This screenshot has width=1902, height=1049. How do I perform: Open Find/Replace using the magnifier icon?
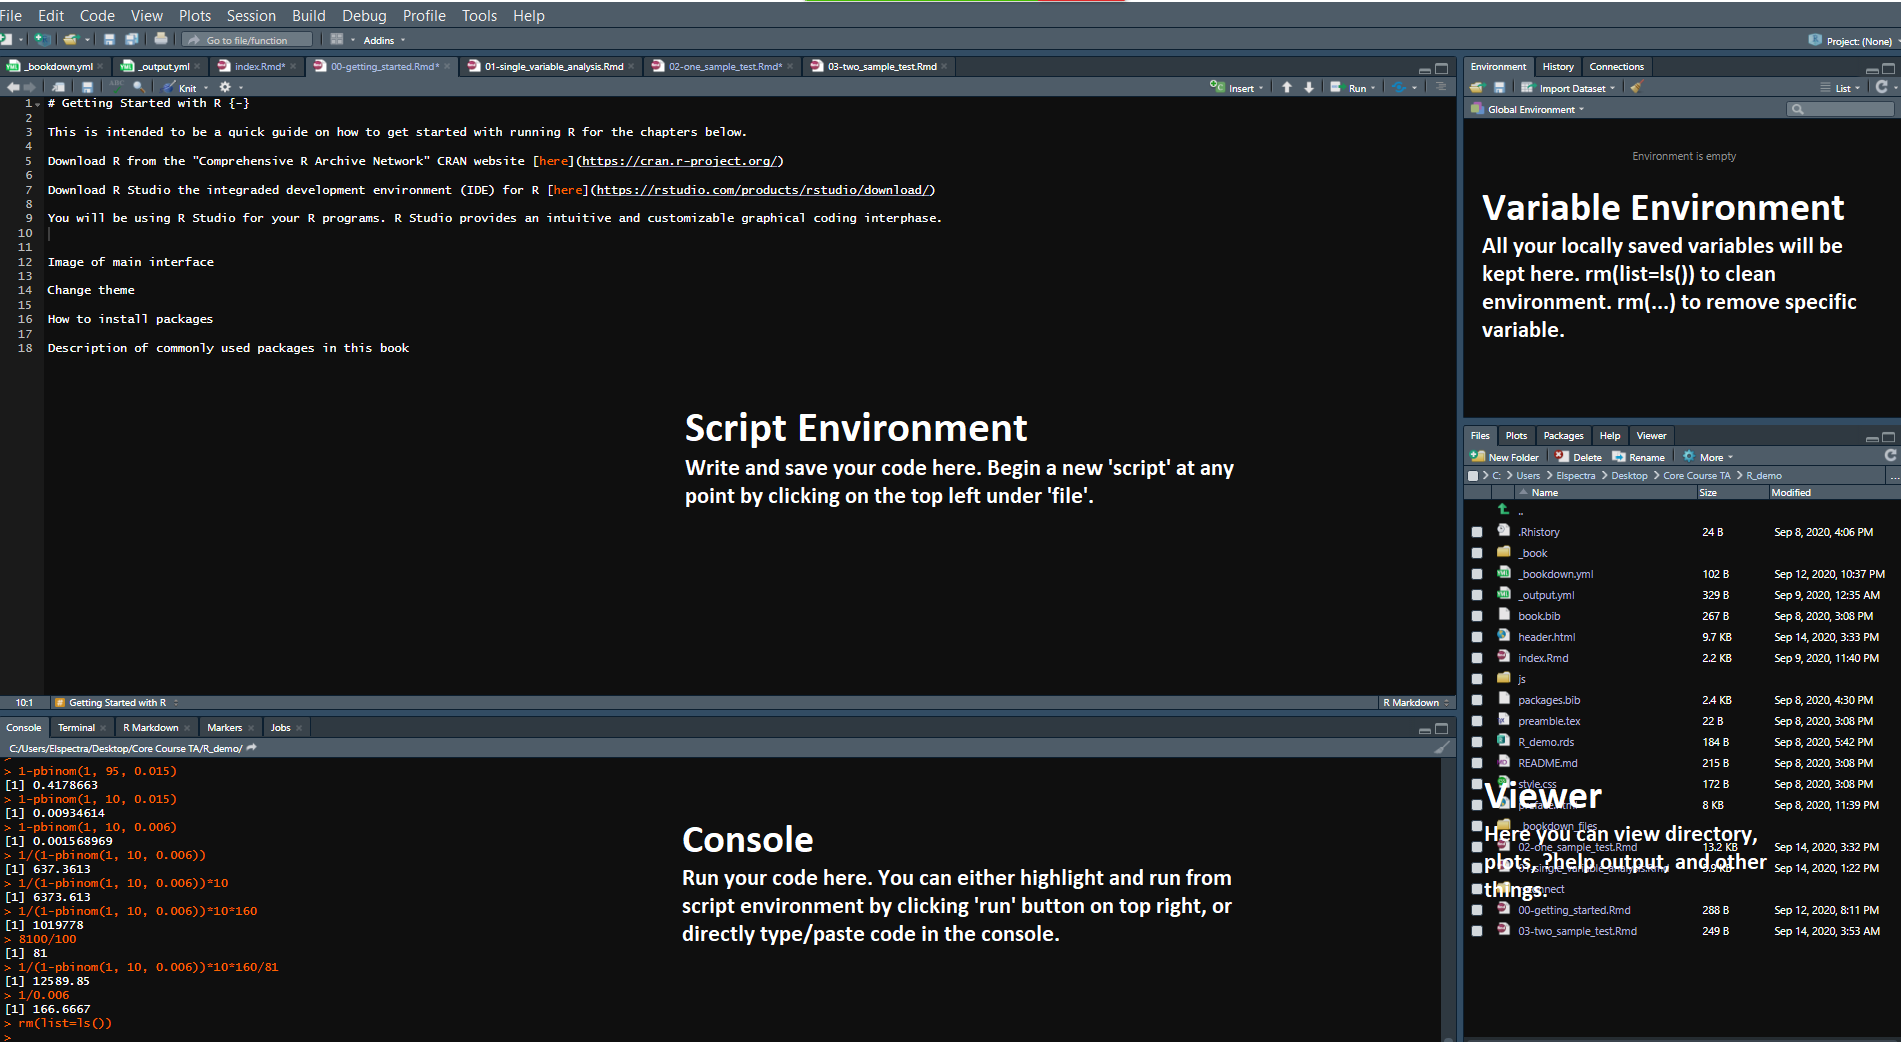coord(139,88)
